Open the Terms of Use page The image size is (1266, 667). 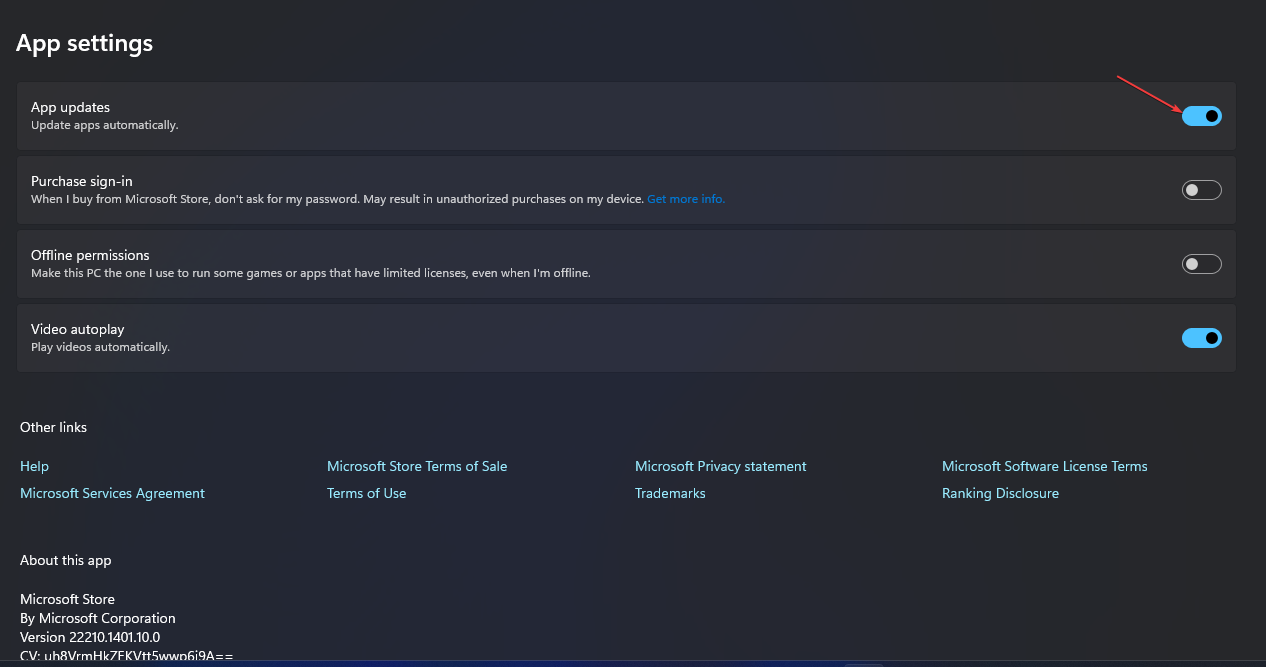point(366,493)
